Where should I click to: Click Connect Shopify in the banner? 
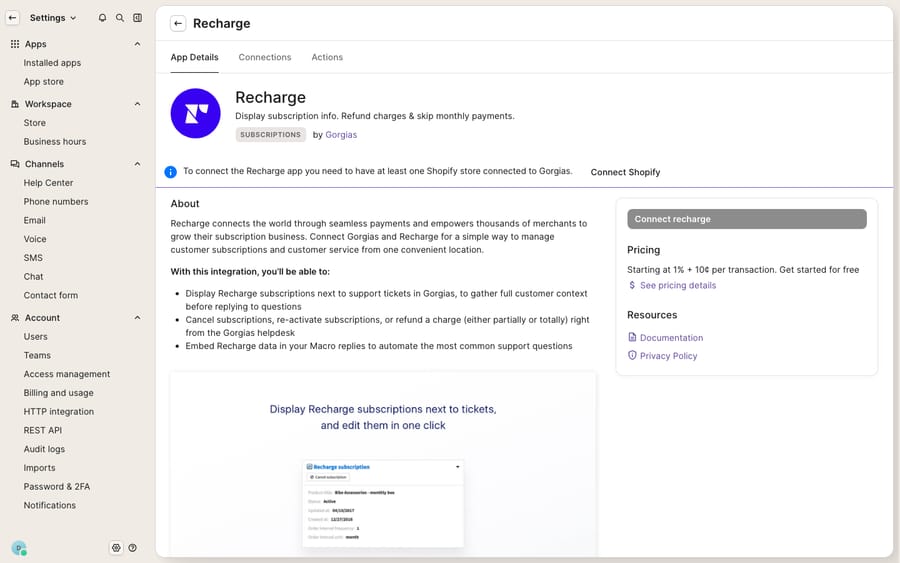(625, 172)
